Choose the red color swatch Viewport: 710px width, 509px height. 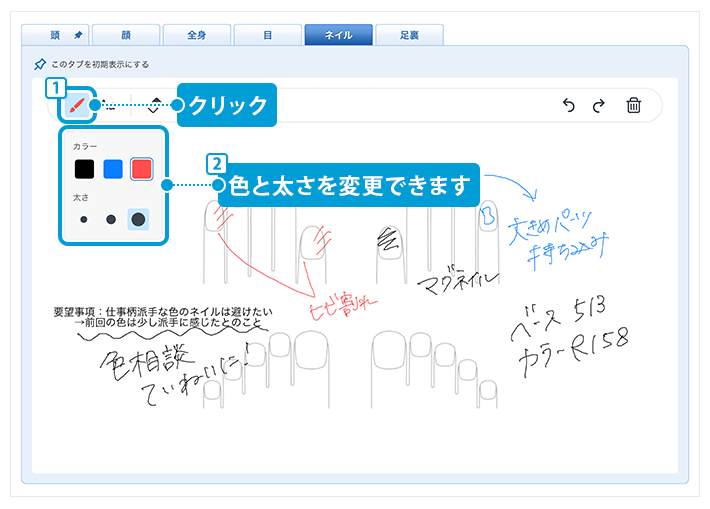click(141, 169)
